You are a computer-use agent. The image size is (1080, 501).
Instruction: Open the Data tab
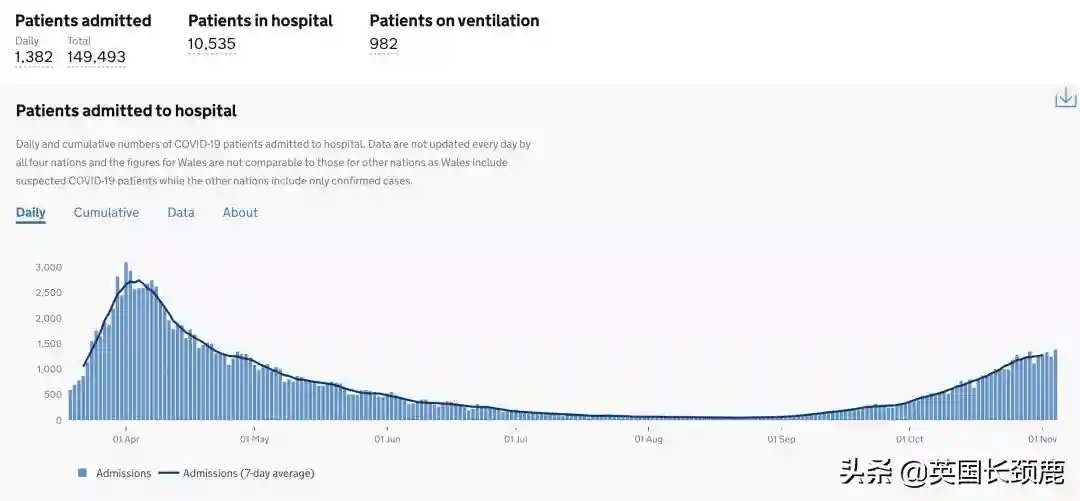[181, 213]
